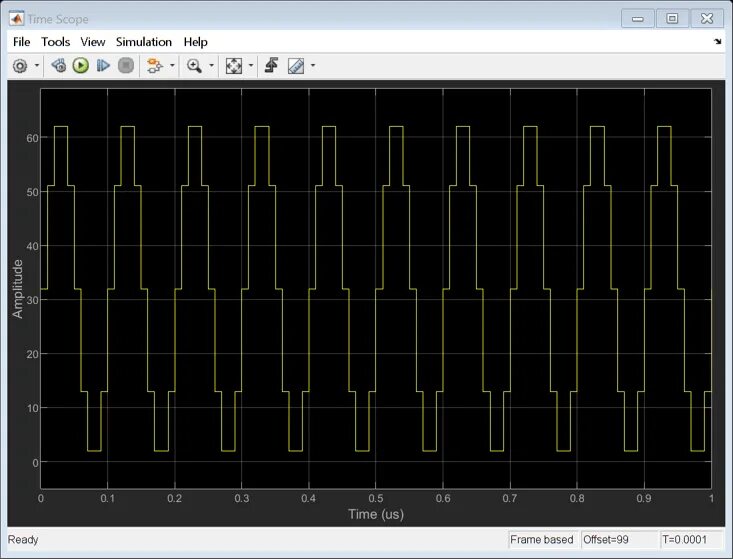Click the Ready status text
Screen dimensions: 733x559
(x=23, y=540)
